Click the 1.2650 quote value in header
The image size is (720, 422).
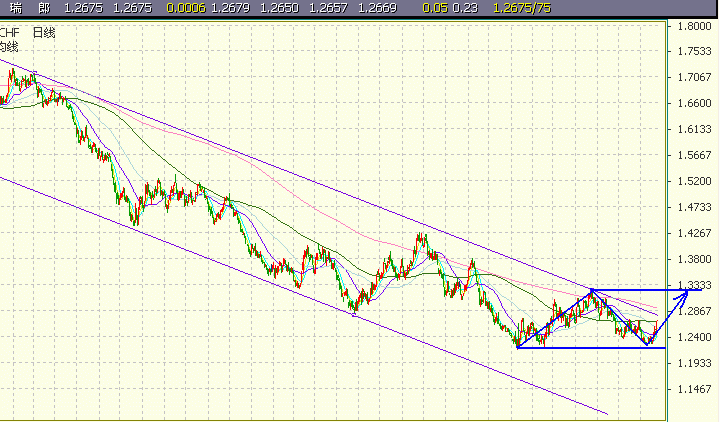(x=279, y=8)
